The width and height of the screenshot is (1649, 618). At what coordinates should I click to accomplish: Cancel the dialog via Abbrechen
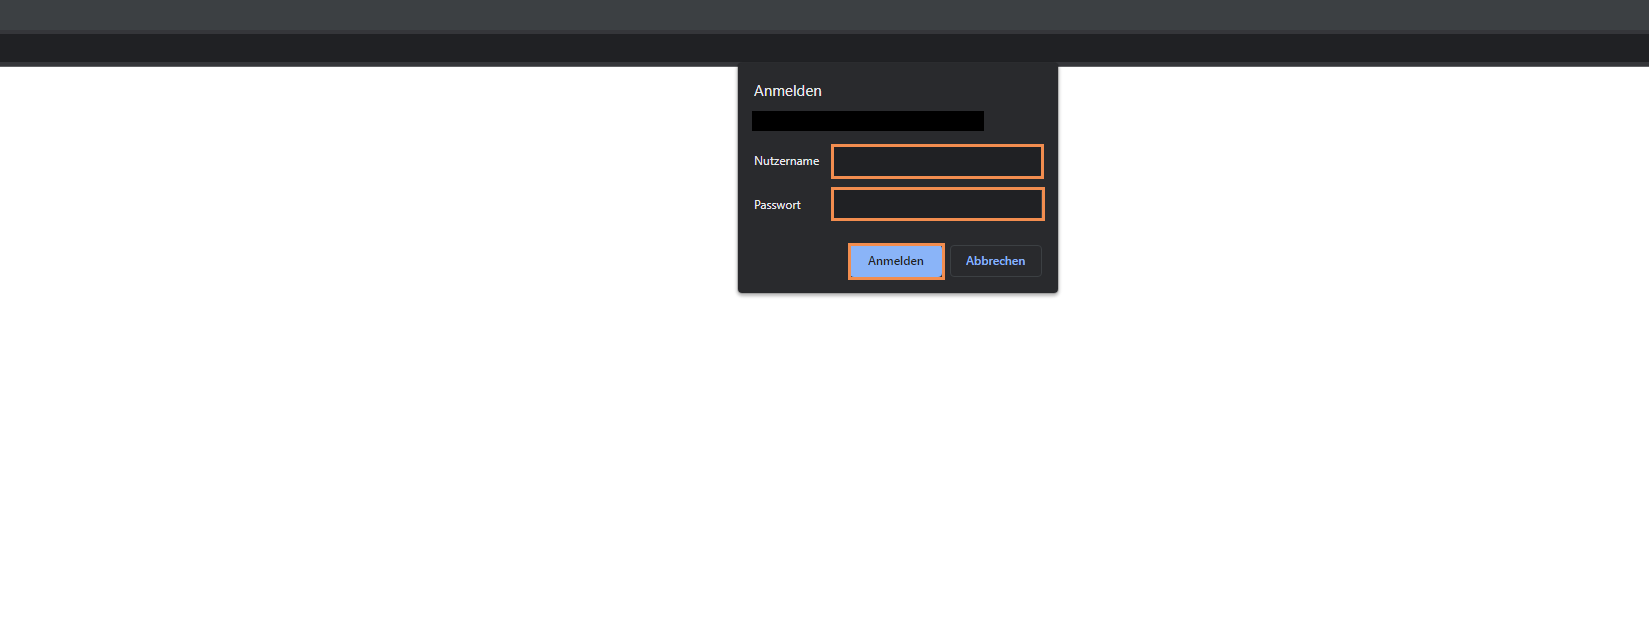[995, 261]
